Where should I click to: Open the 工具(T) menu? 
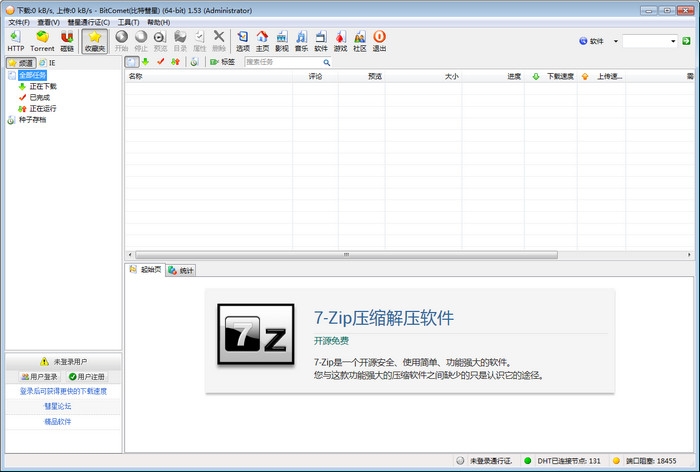point(129,22)
